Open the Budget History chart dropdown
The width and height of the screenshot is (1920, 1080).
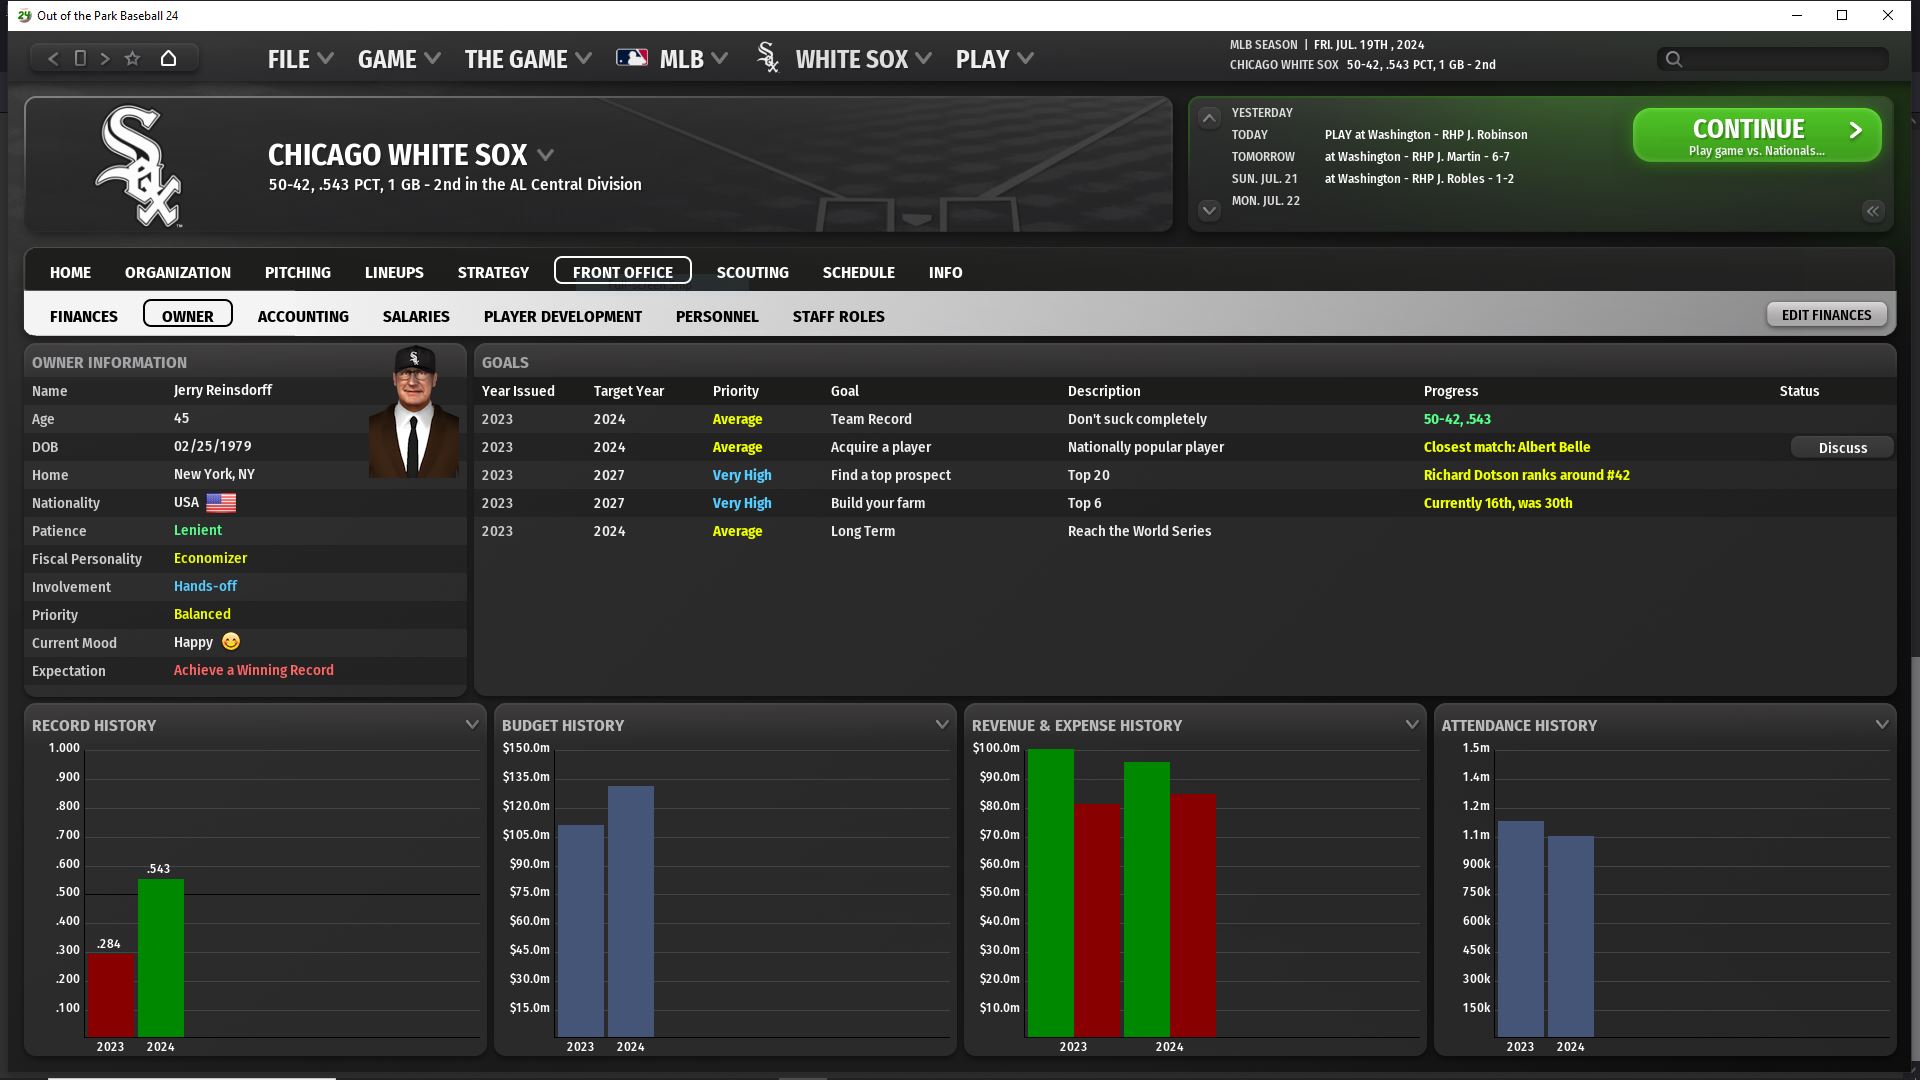click(x=941, y=725)
